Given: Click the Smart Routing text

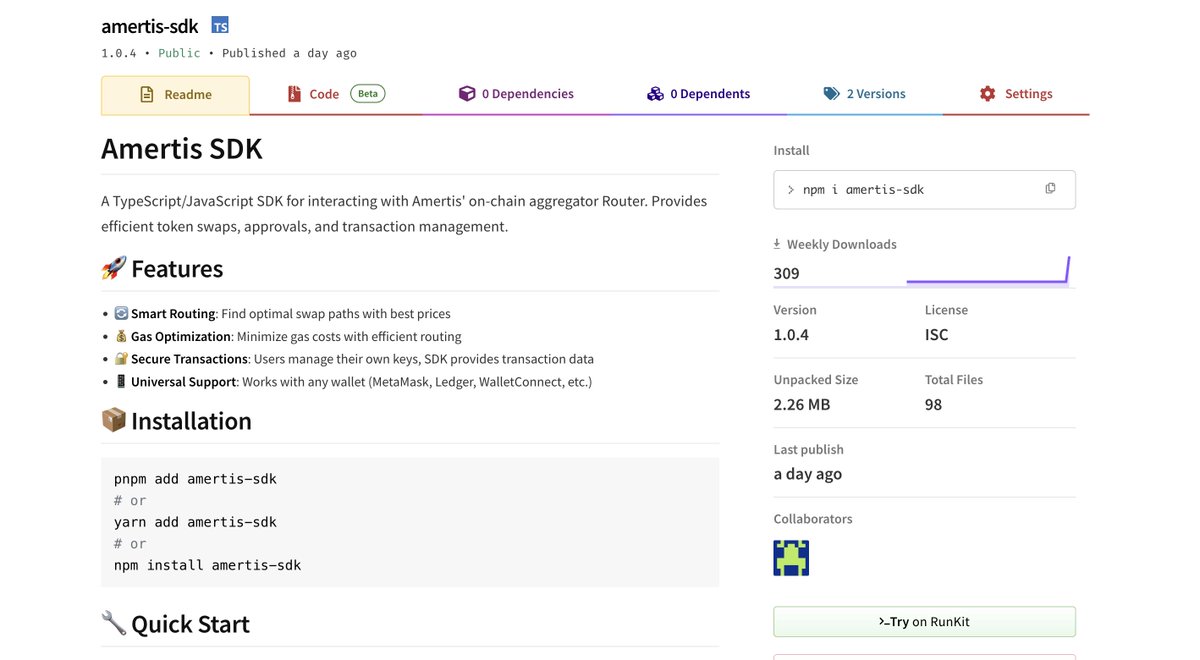Looking at the screenshot, I should [x=173, y=314].
